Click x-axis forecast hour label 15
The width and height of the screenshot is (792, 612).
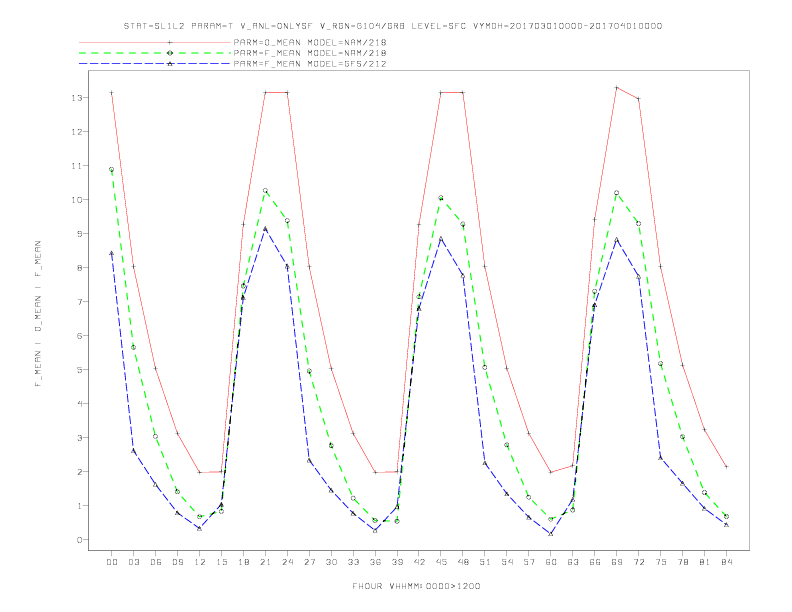coord(221,562)
